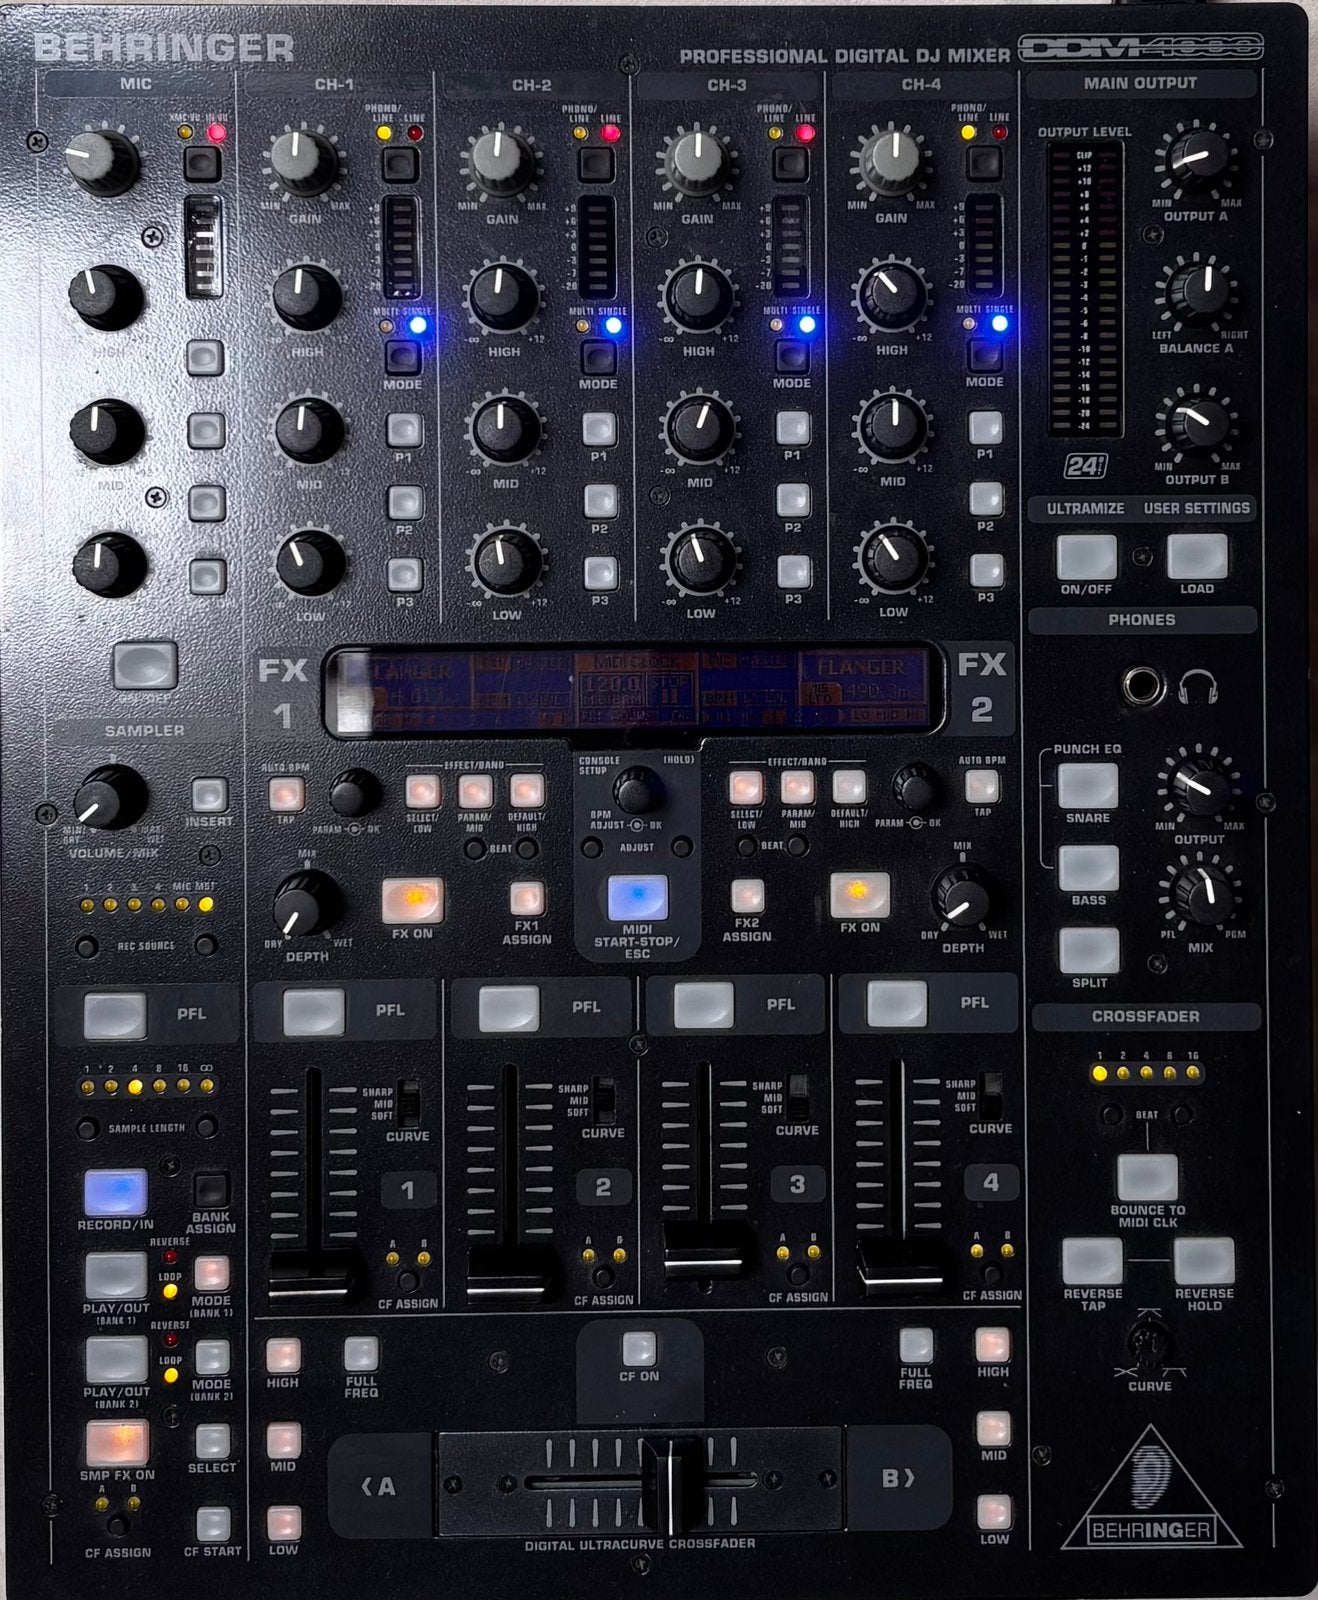Click the CH-3 MID EQ knob
This screenshot has width=1318, height=1600.
click(x=698, y=427)
